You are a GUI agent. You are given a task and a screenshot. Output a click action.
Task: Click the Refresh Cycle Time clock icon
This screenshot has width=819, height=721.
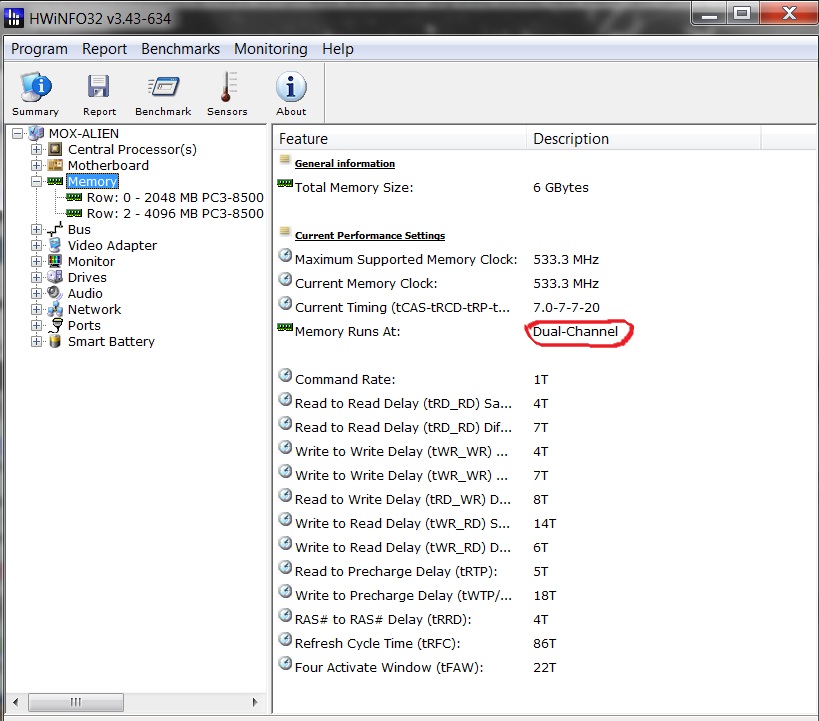285,639
